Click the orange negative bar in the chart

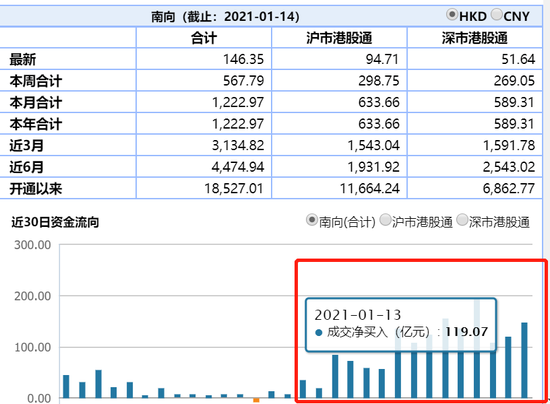click(x=256, y=400)
